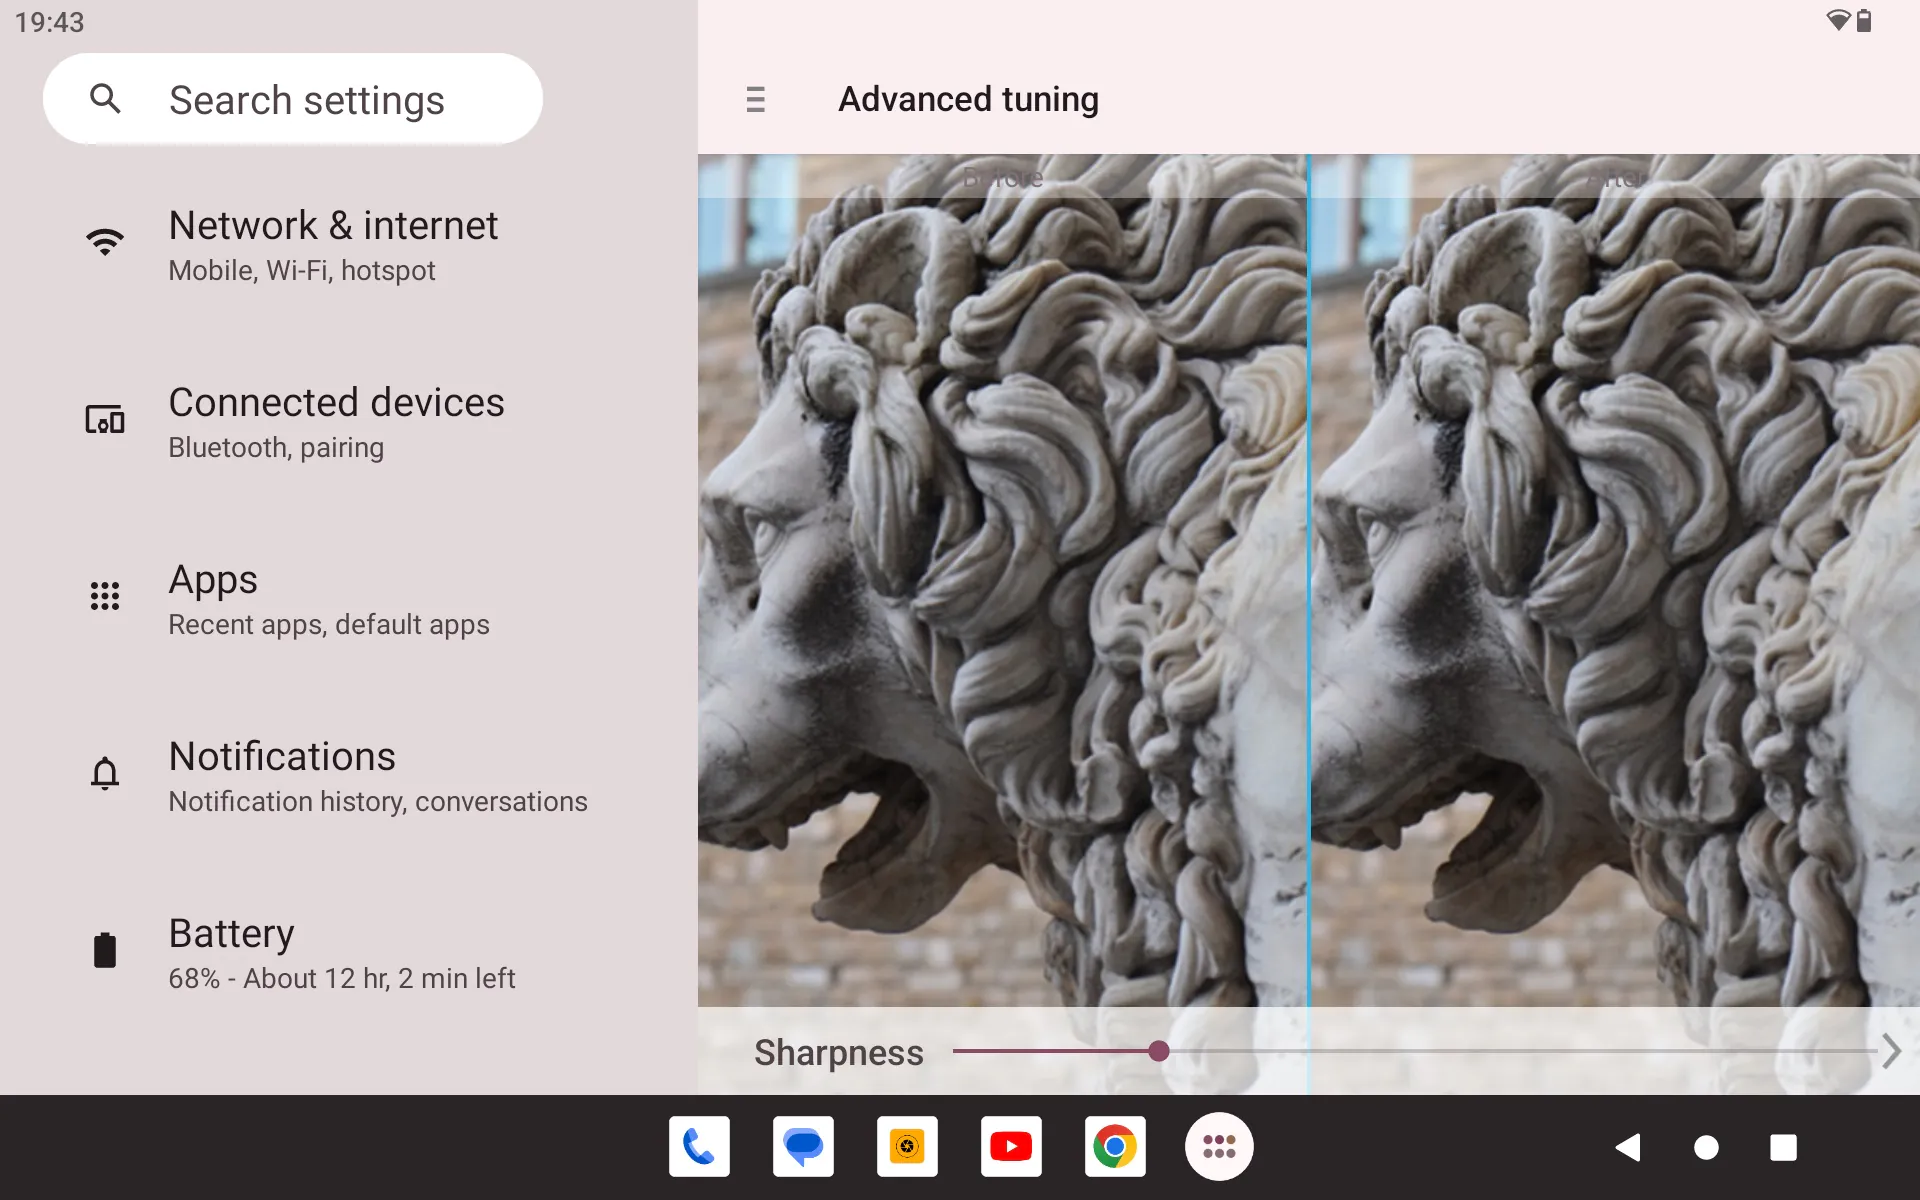Click the 19:43 clock in status bar
Viewport: 1920px width, 1200px height.
coord(50,22)
